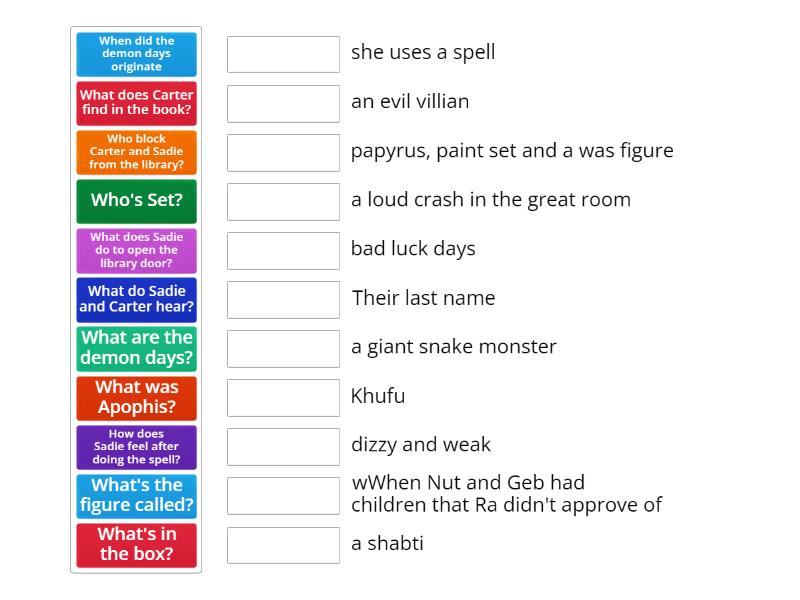Pick the 'How does Sadie feel' purple tile
The image size is (800, 600).
pos(136,447)
